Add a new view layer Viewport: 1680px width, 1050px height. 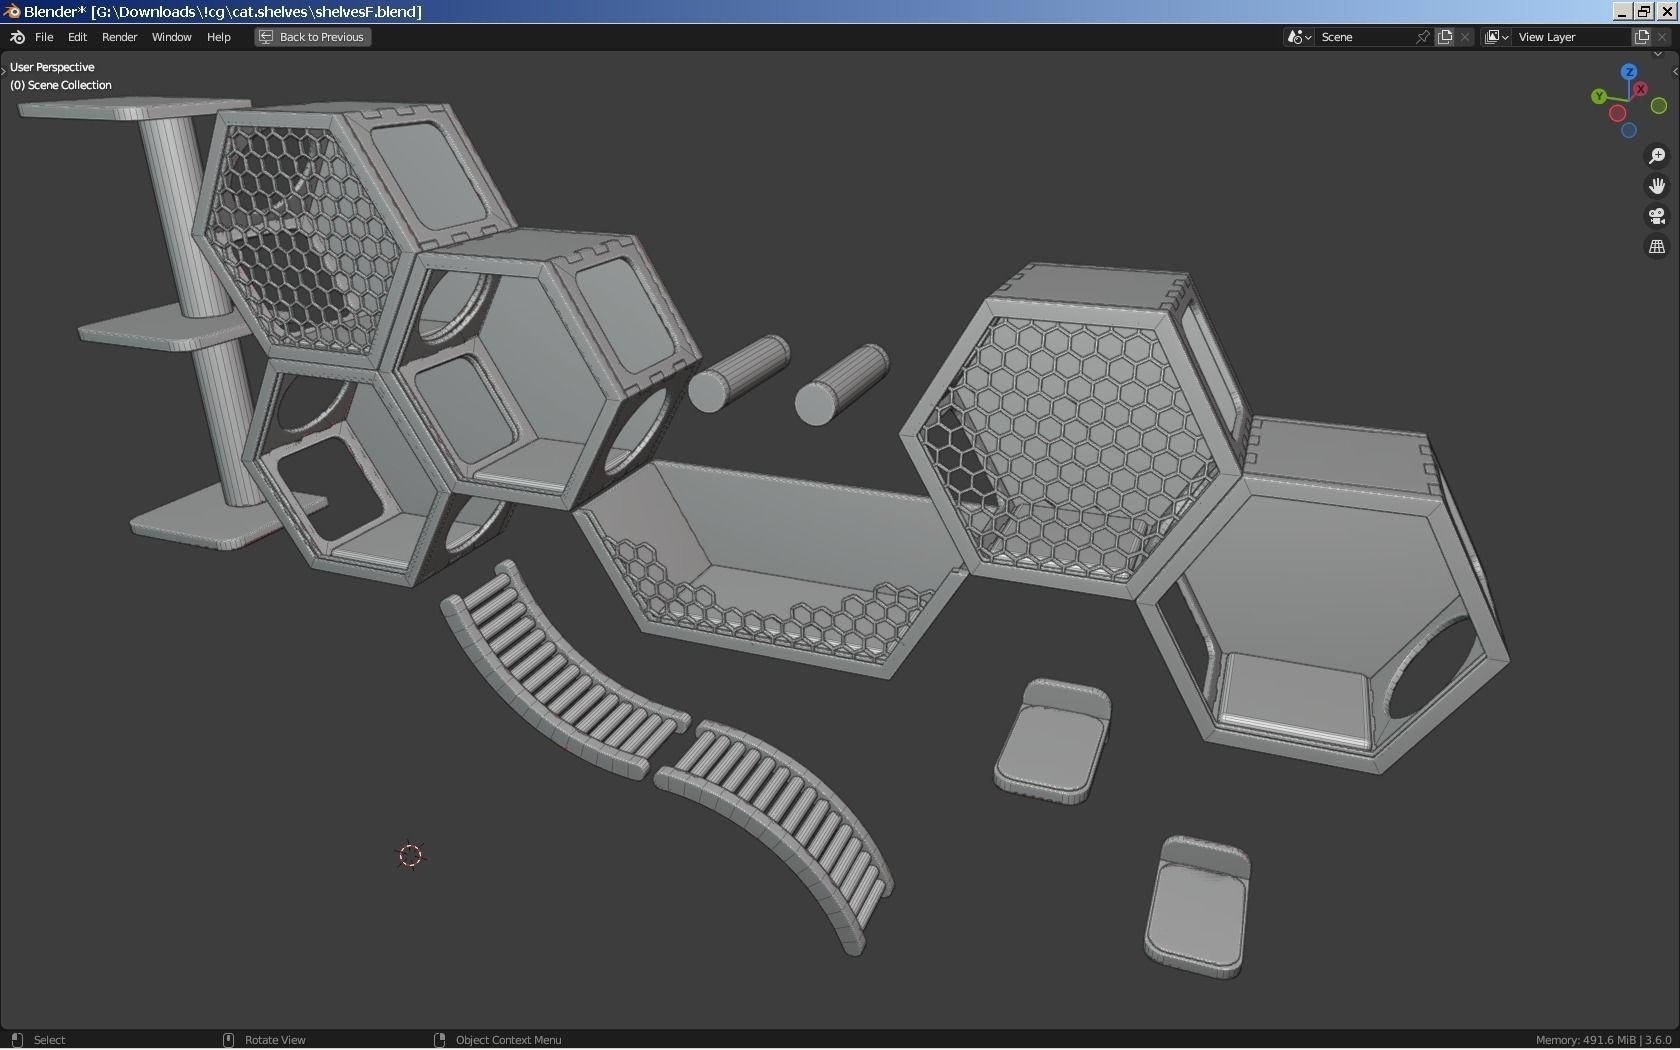point(1642,37)
